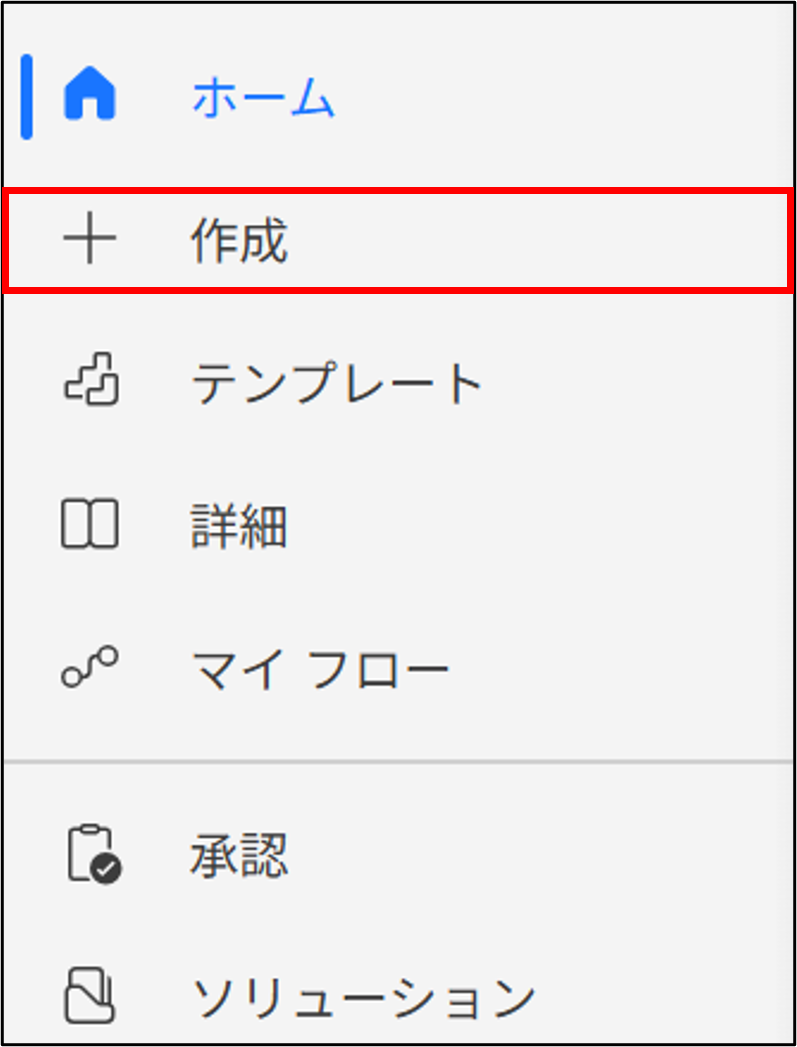This screenshot has width=797, height=1047.
Task: Go to the 詳細 page
Action: click(239, 527)
